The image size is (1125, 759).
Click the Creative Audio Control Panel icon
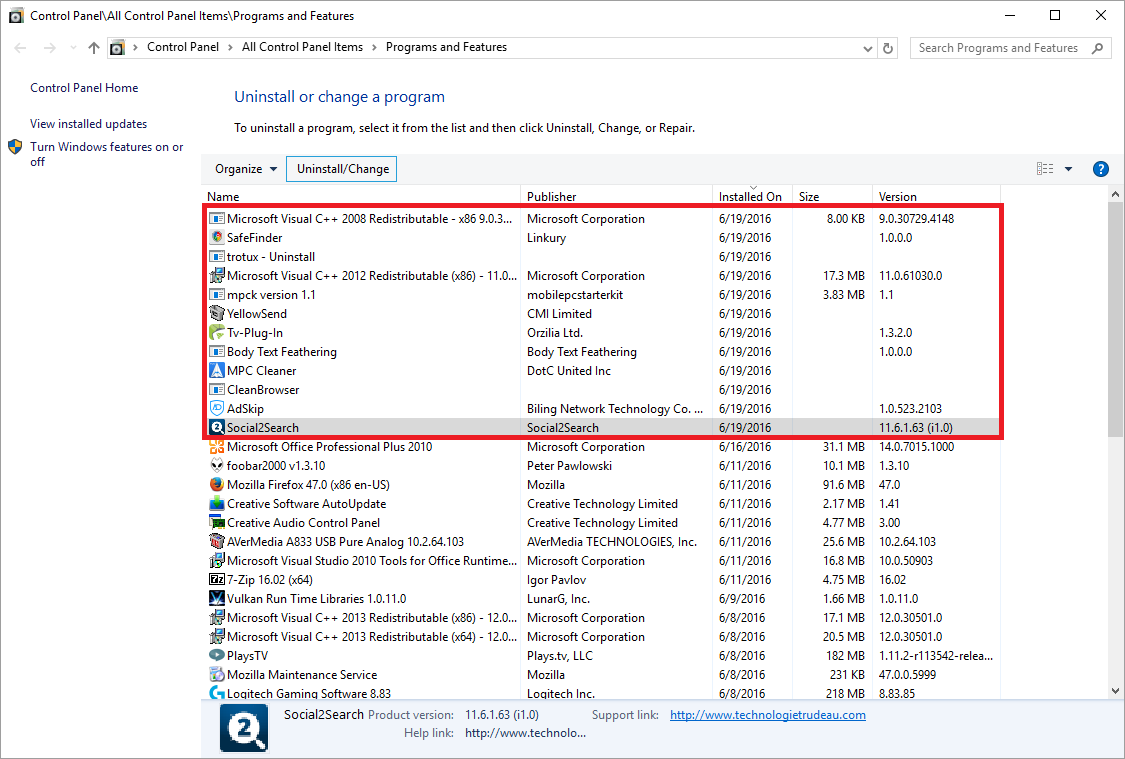point(217,523)
